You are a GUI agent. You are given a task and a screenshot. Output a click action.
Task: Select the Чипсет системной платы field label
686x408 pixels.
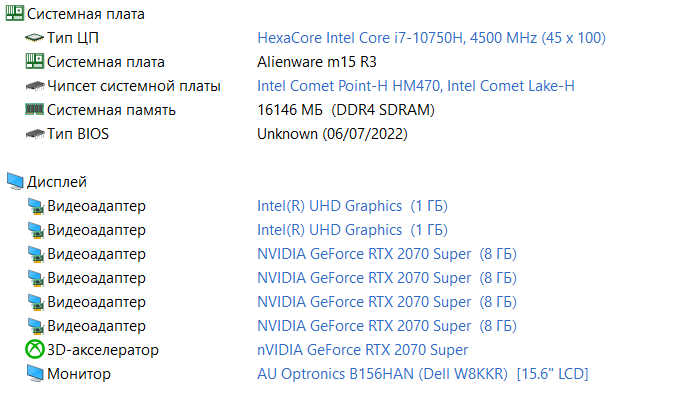pyautogui.click(x=134, y=86)
